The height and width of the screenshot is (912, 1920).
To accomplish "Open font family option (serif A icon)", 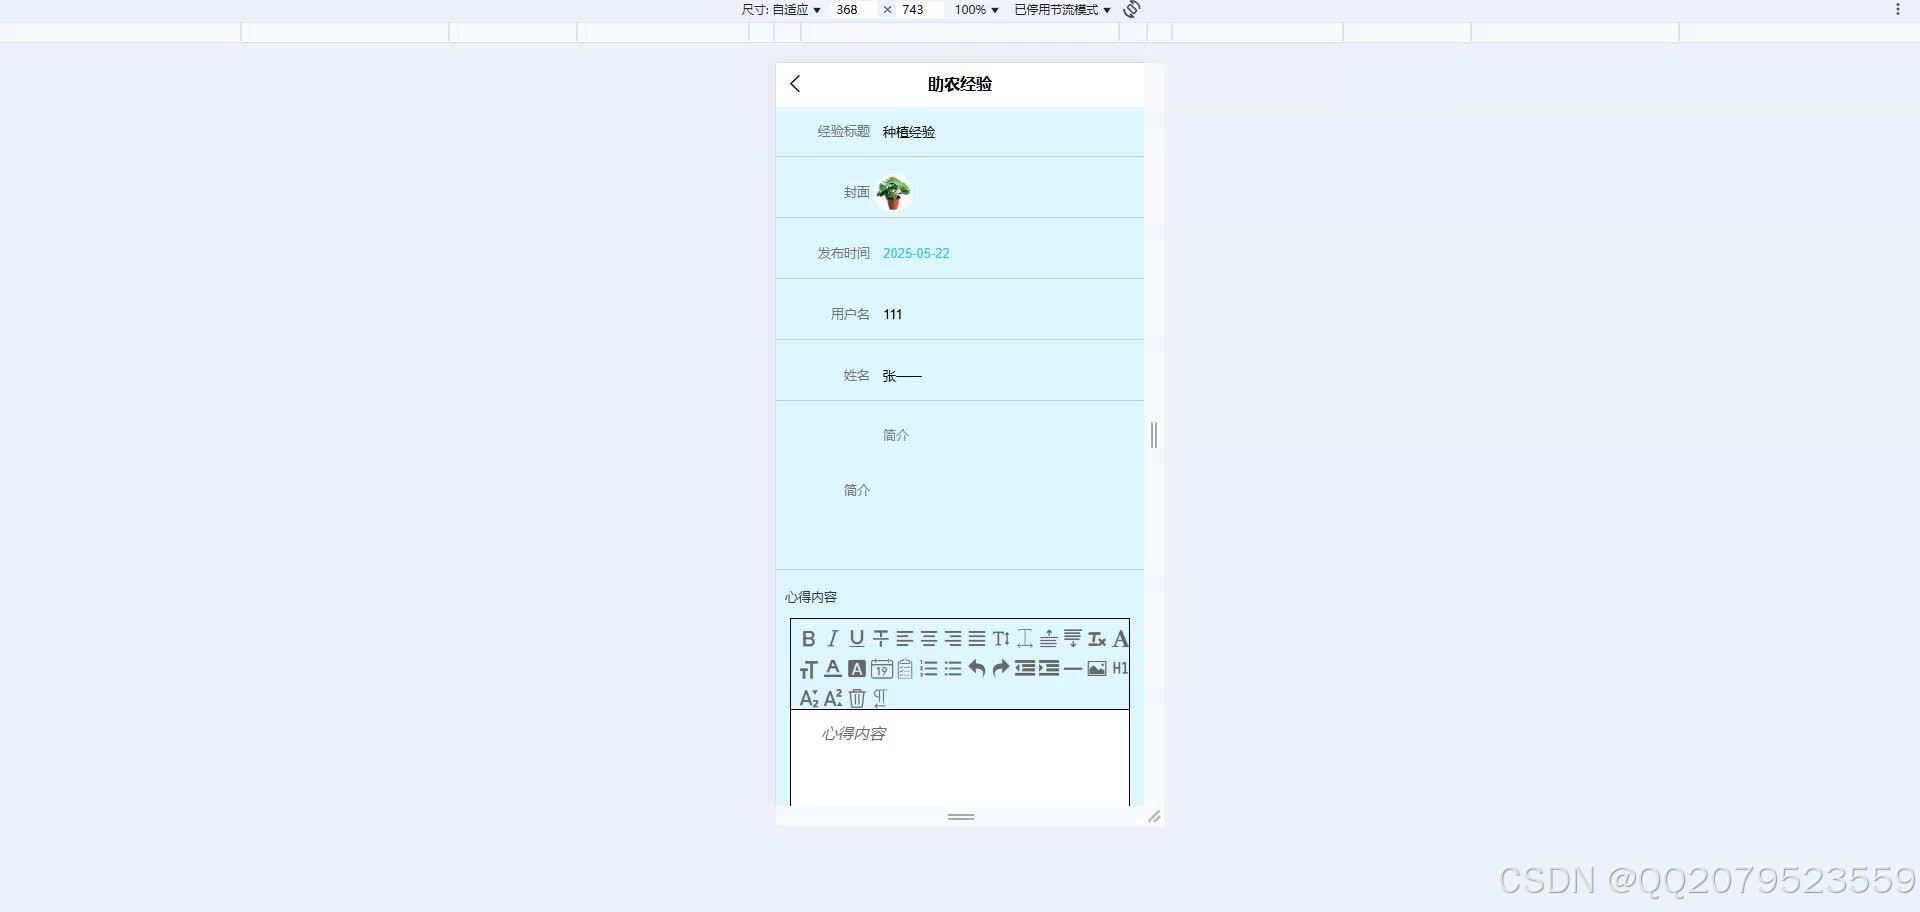I will pyautogui.click(x=1120, y=639).
